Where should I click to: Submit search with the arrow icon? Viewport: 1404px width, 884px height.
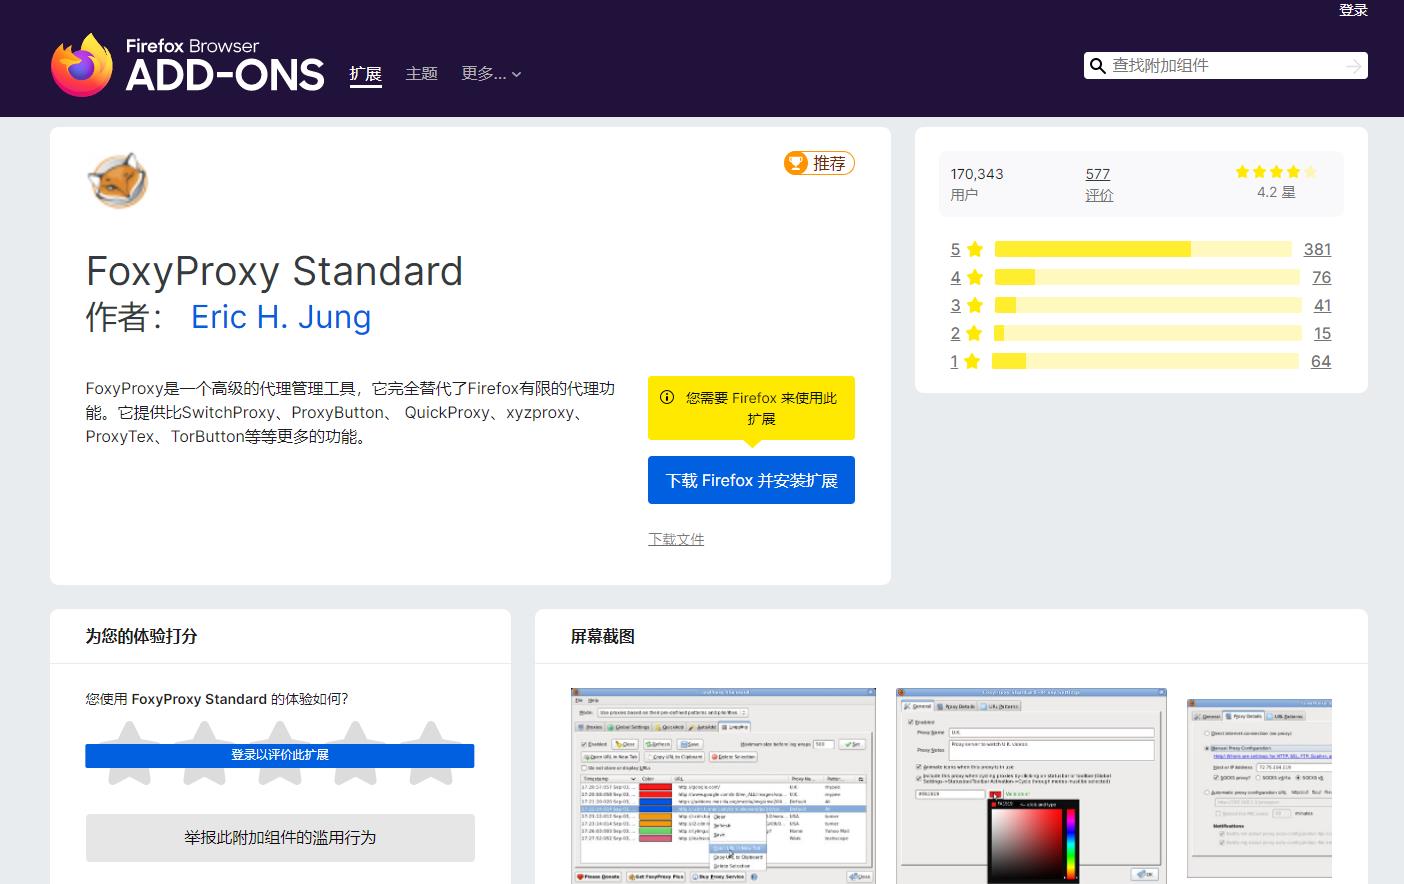click(x=1354, y=66)
